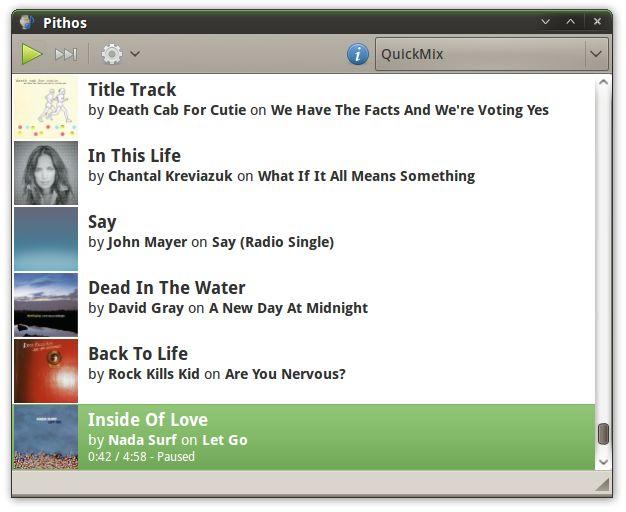Select the song In This Life

click(135, 155)
